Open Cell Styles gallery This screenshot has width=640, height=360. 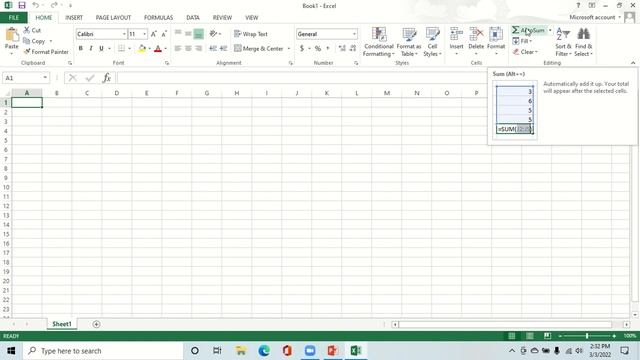(x=432, y=42)
